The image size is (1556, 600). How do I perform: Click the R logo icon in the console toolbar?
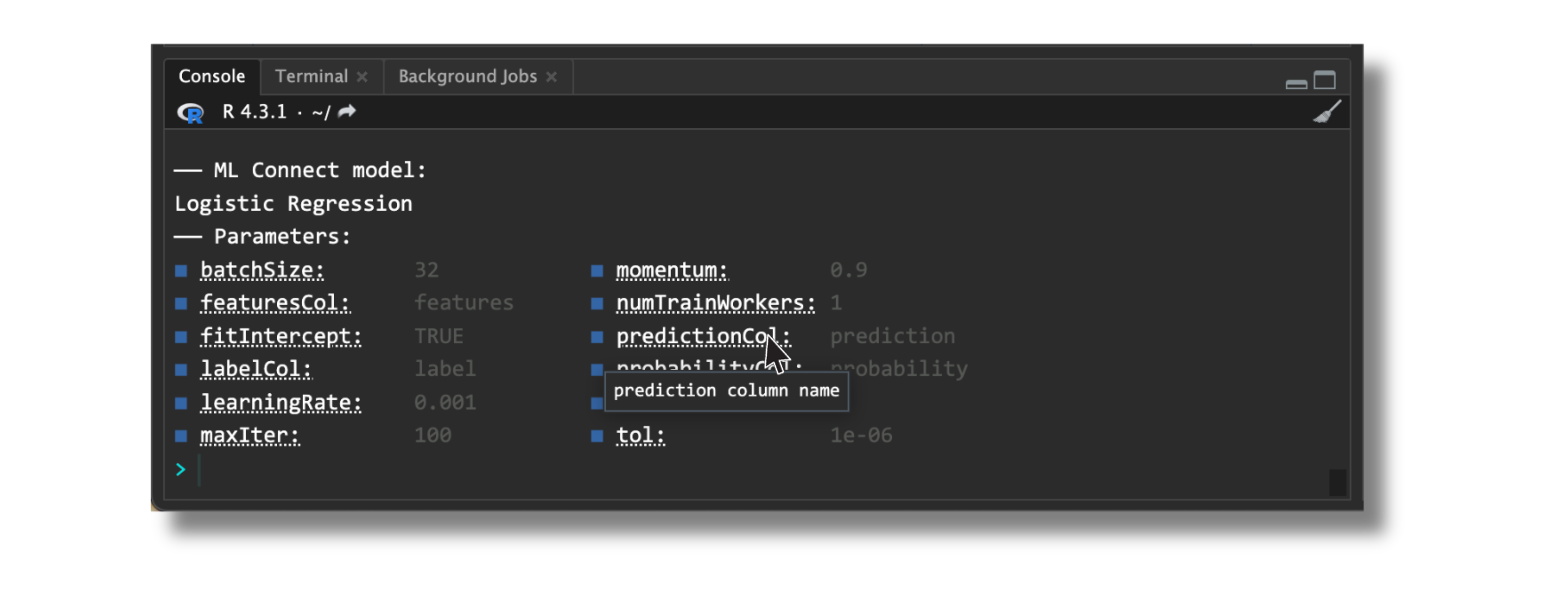pyautogui.click(x=190, y=111)
